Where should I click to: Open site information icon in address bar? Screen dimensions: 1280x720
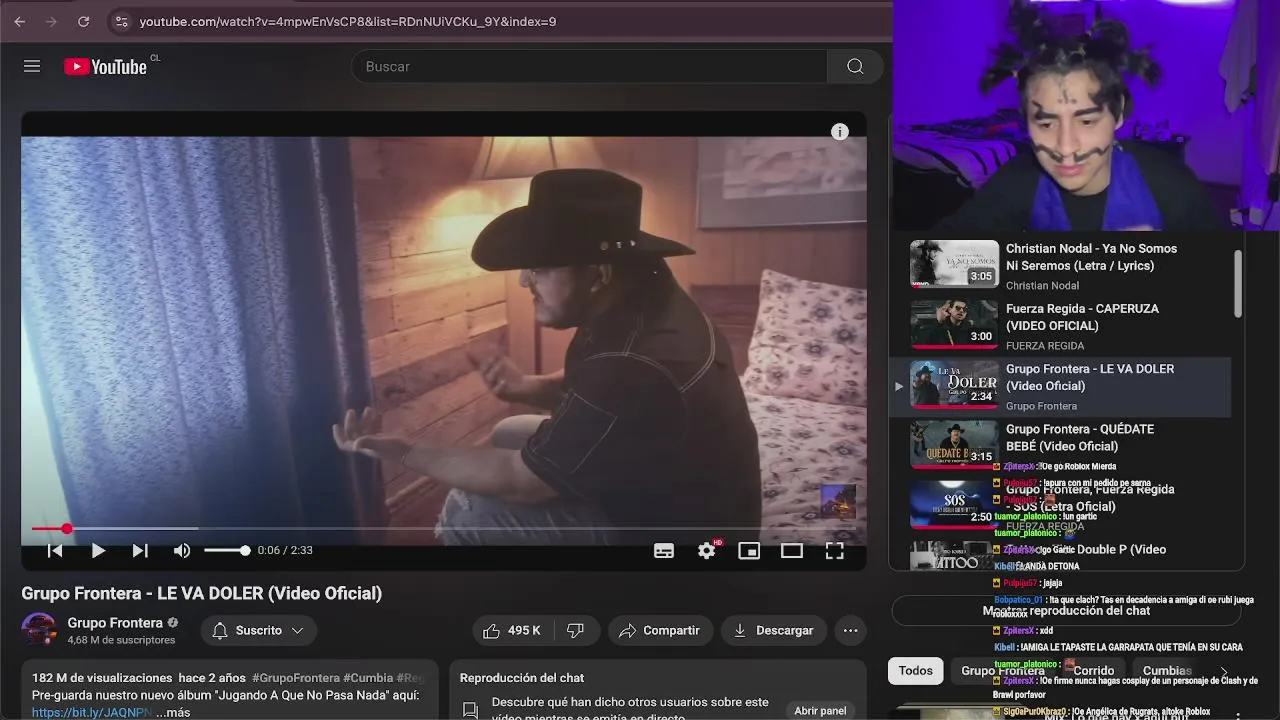[x=121, y=21]
